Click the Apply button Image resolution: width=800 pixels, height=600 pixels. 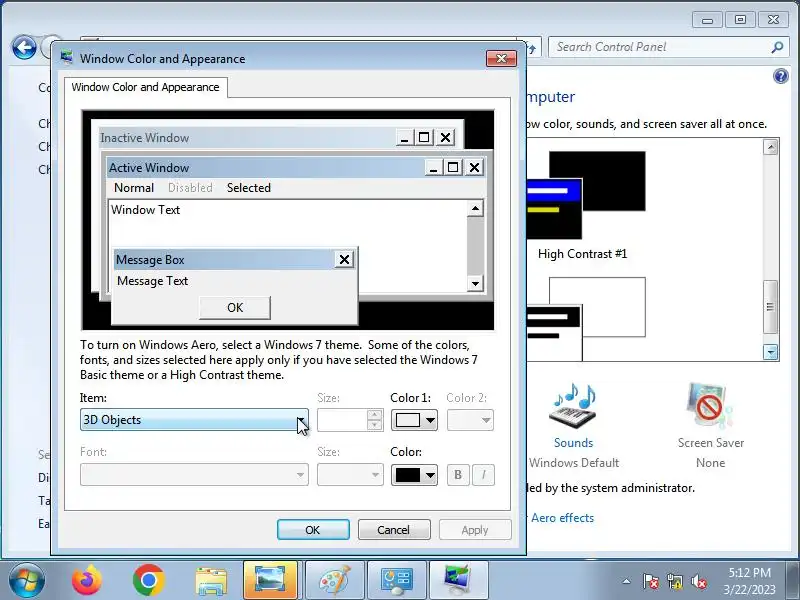[474, 530]
